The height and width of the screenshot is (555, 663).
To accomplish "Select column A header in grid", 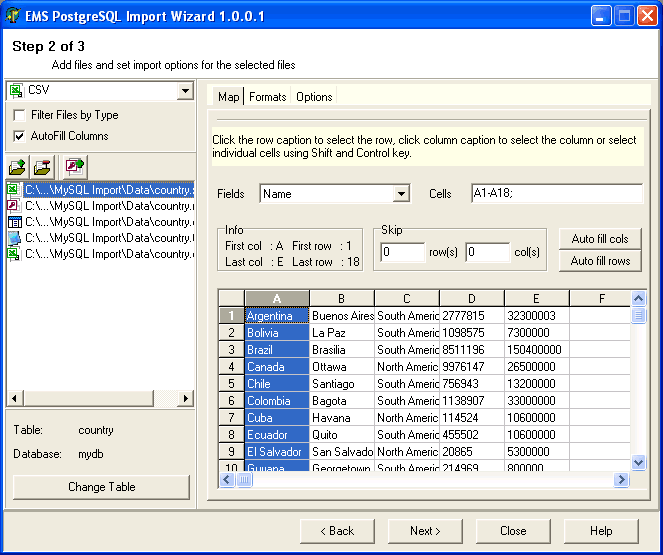I will point(277,298).
